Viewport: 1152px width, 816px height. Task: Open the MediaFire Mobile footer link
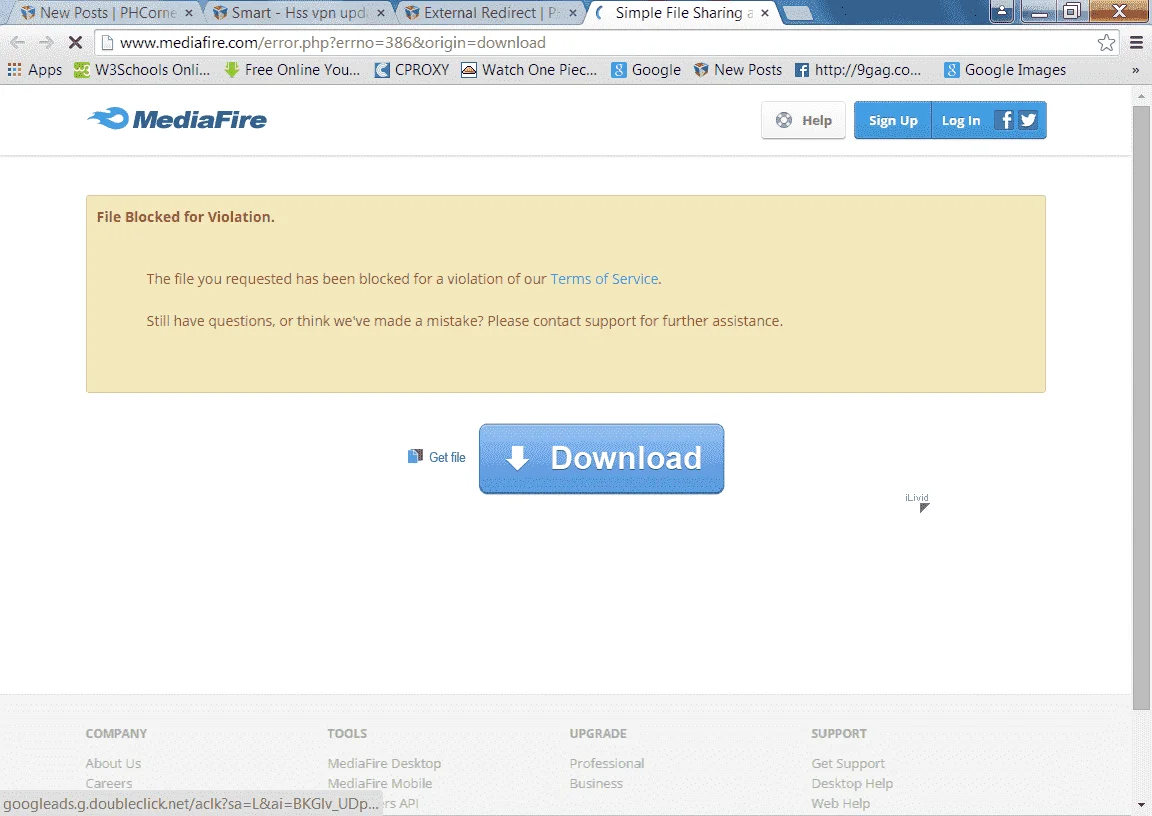[380, 783]
